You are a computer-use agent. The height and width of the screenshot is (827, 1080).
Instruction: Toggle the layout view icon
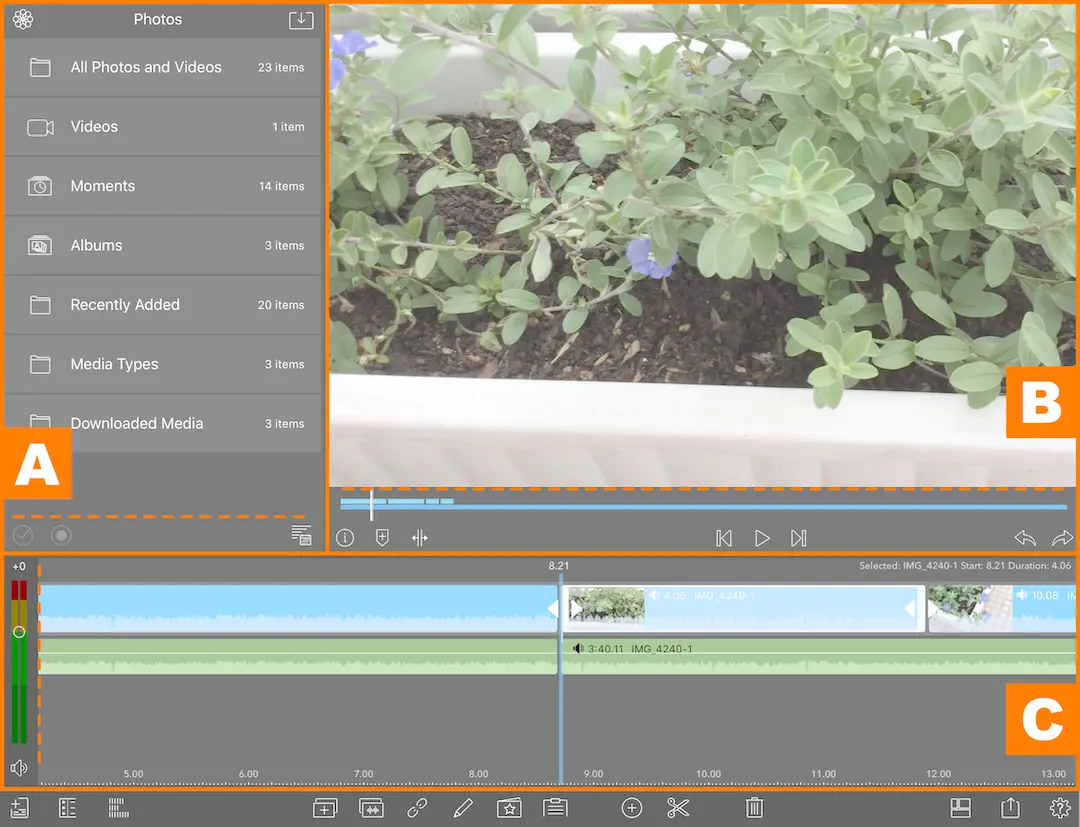pyautogui.click(x=960, y=808)
